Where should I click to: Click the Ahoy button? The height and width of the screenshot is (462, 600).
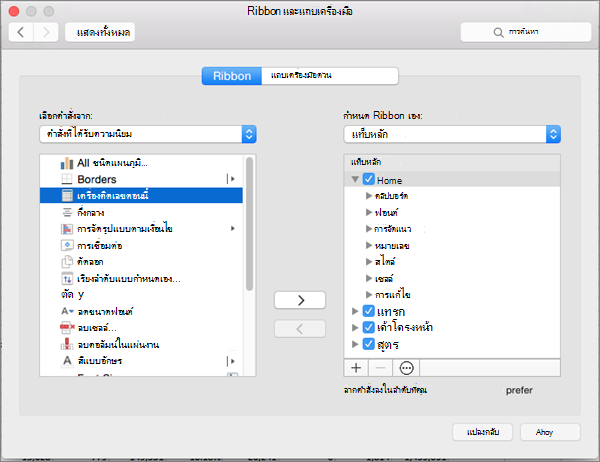click(x=550, y=432)
